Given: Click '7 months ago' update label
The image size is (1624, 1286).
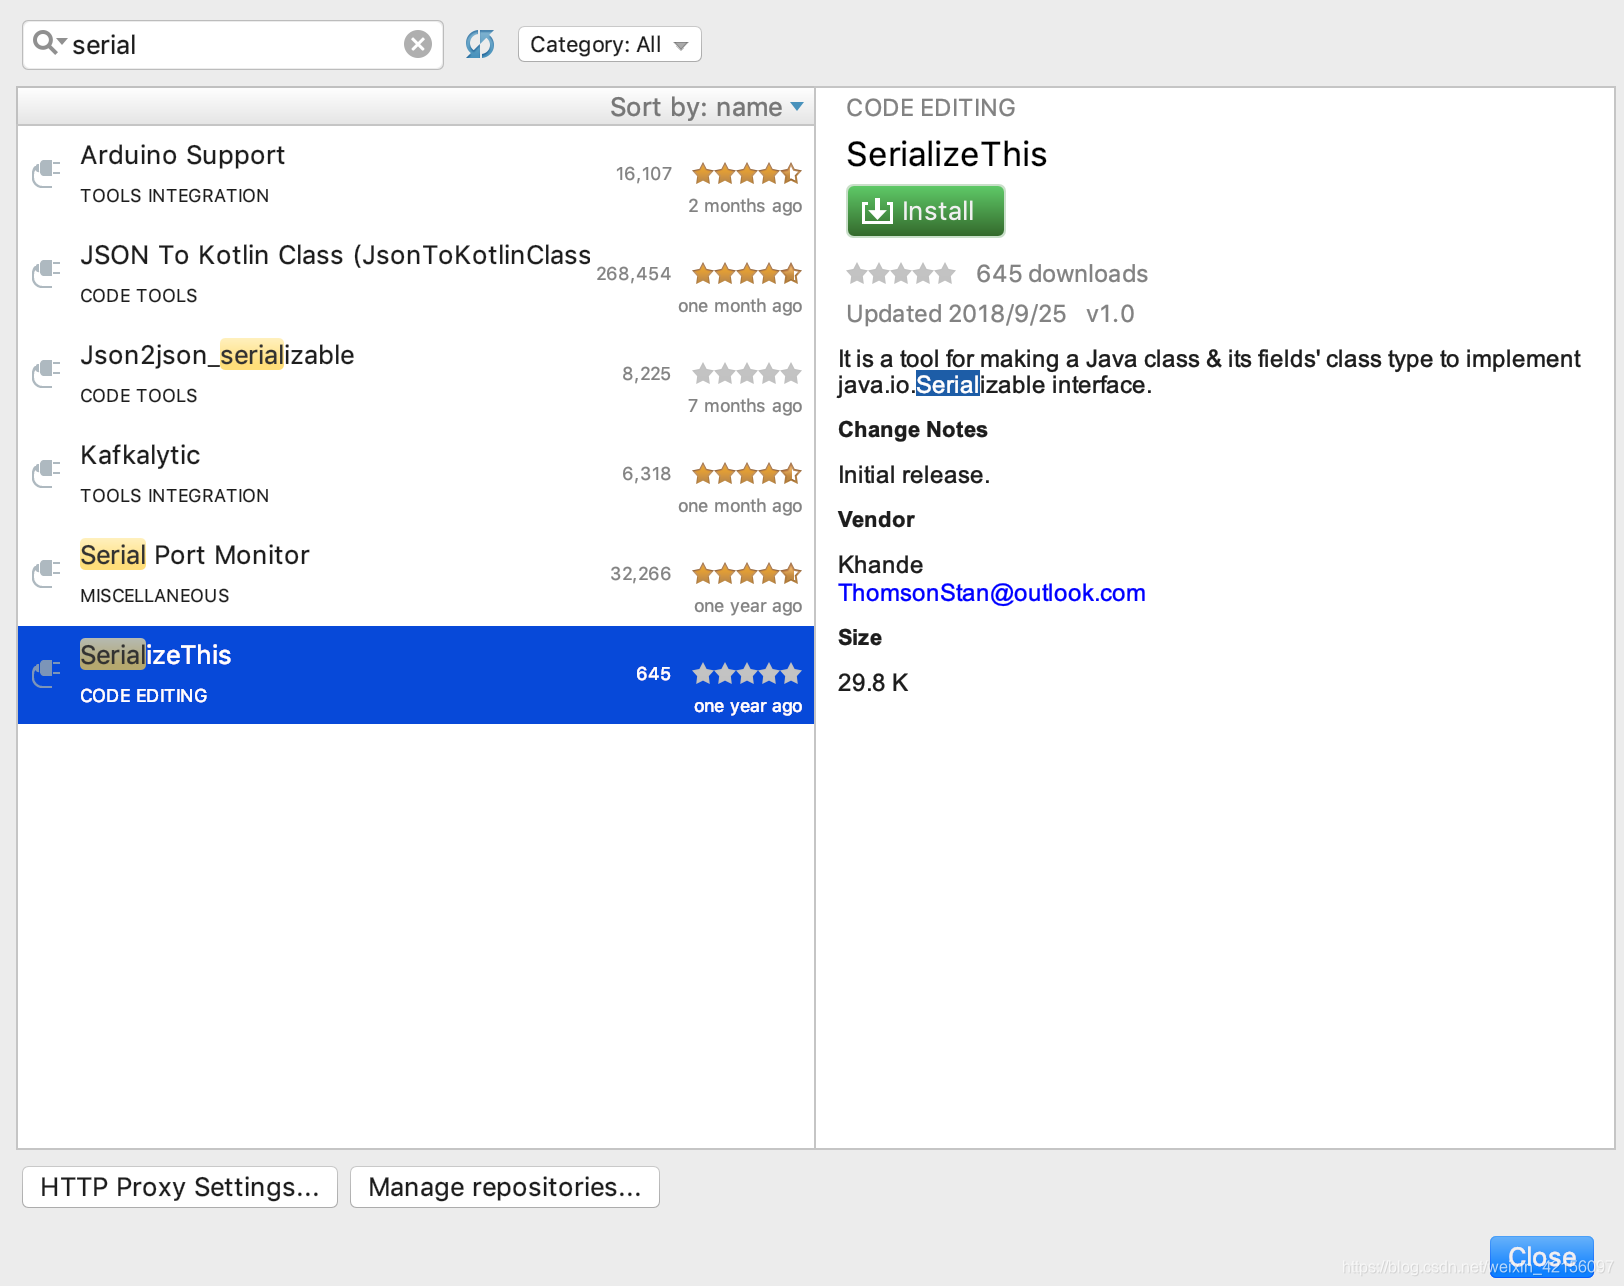Looking at the screenshot, I should (x=745, y=406).
